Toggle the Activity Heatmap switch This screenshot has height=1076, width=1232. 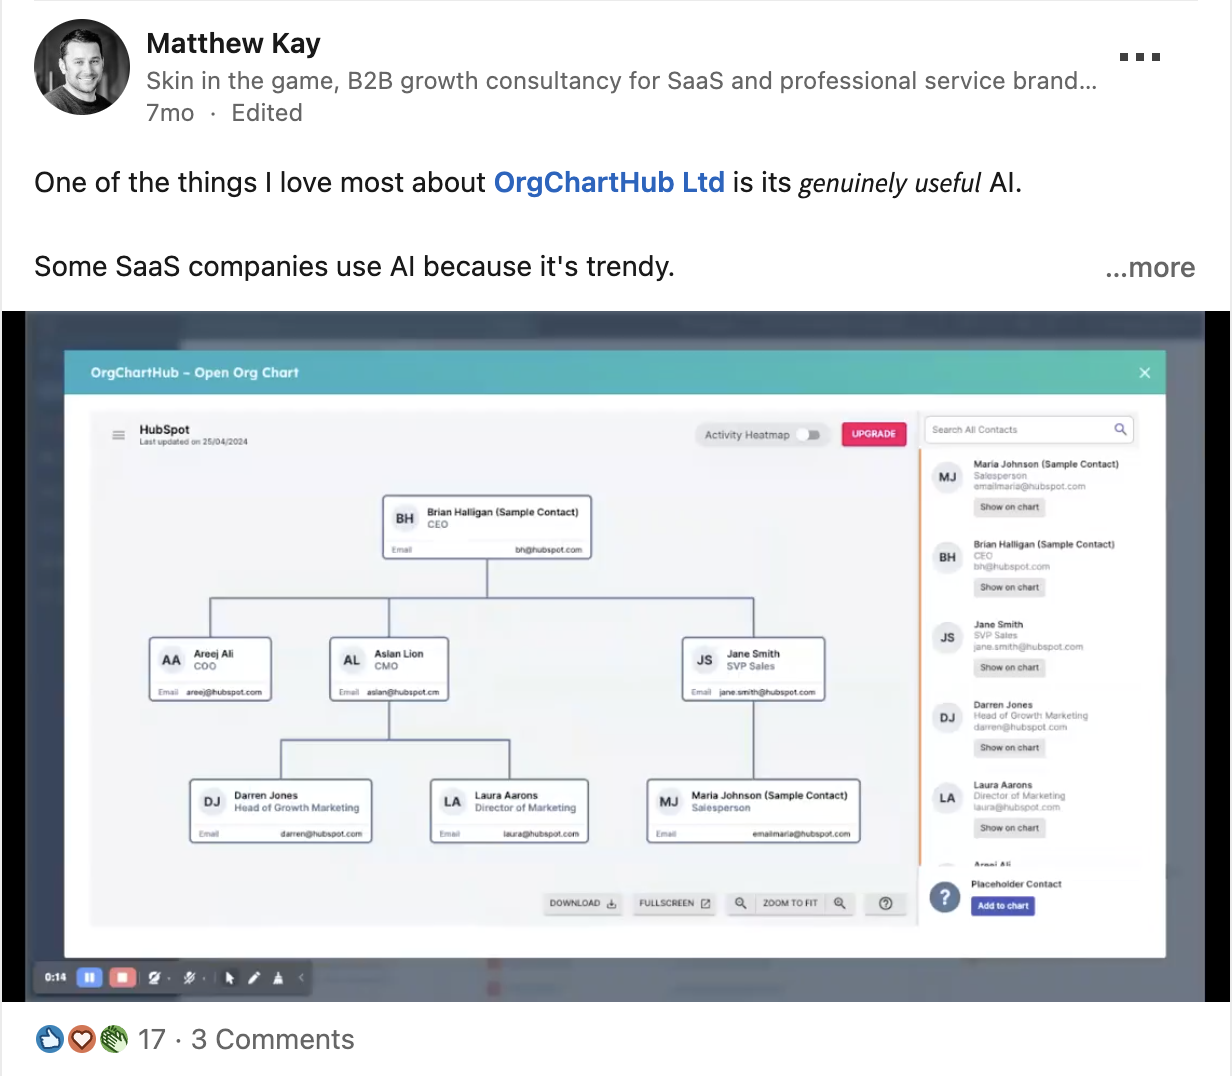point(811,434)
